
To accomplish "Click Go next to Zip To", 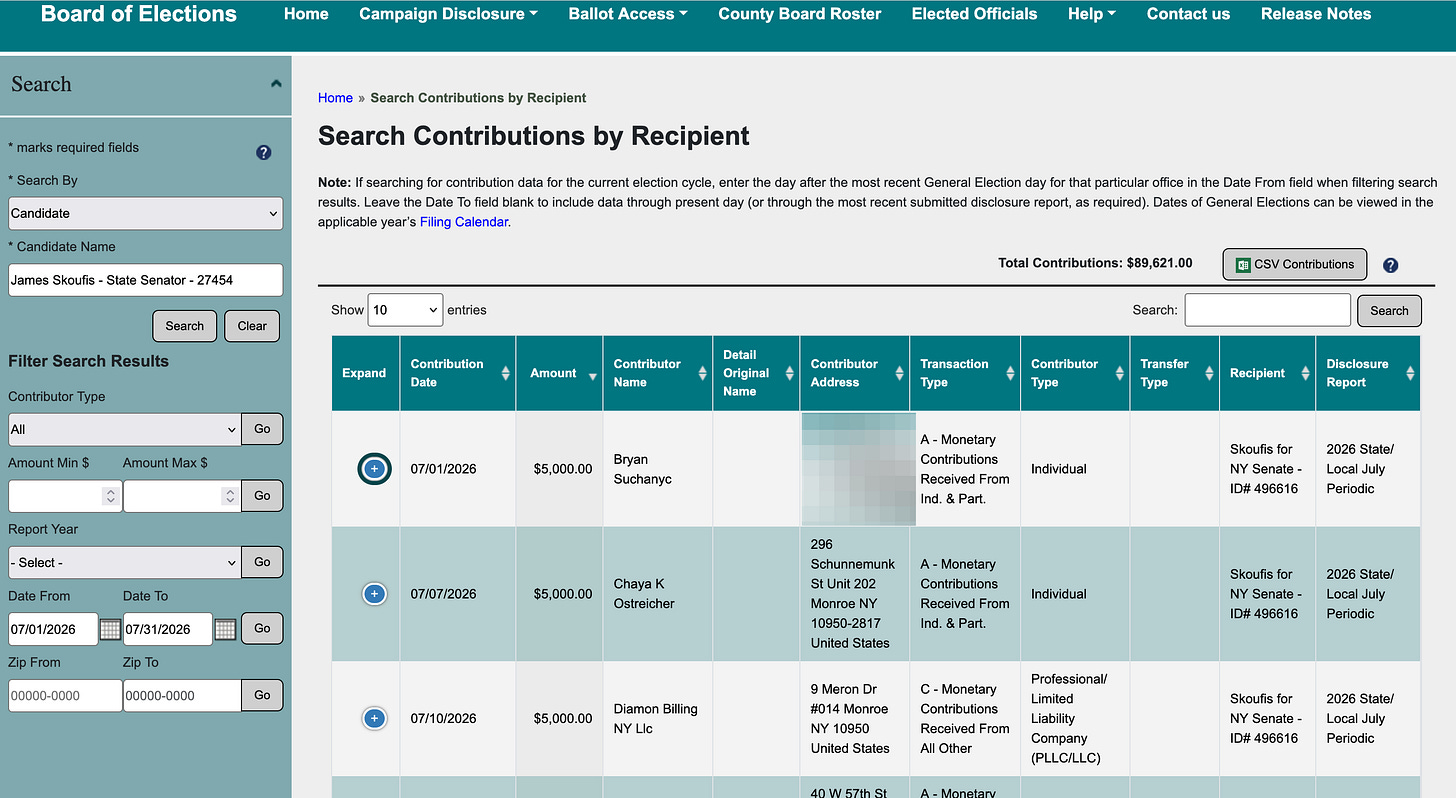I will click(x=262, y=696).
